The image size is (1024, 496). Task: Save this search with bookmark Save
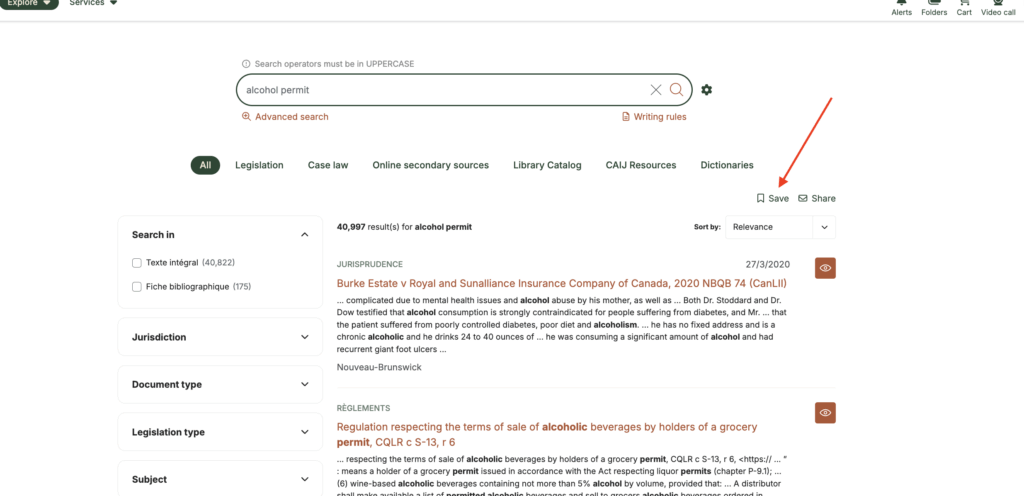click(x=772, y=198)
